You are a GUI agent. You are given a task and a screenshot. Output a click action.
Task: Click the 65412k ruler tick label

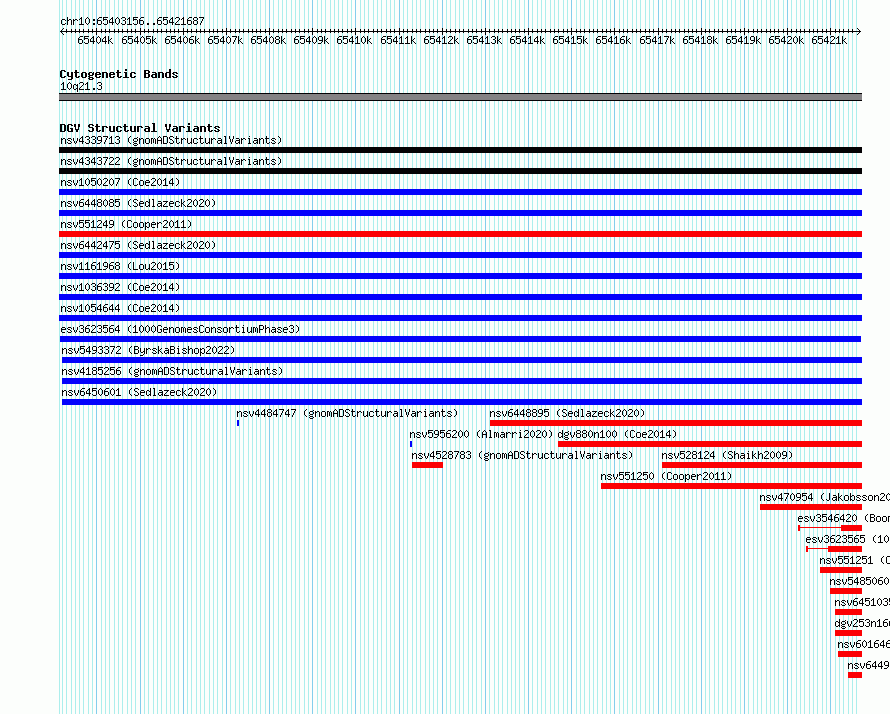[x=440, y=40]
